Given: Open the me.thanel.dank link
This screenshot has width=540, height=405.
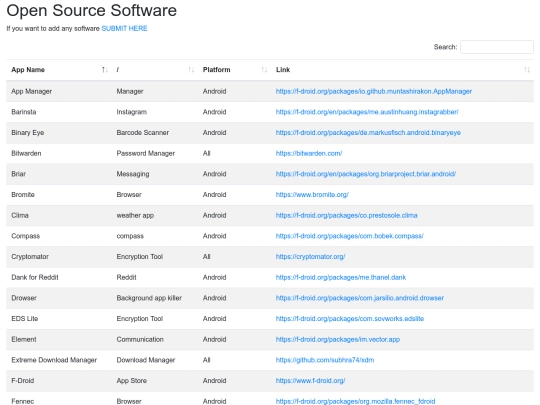Looking at the screenshot, I should (341, 277).
